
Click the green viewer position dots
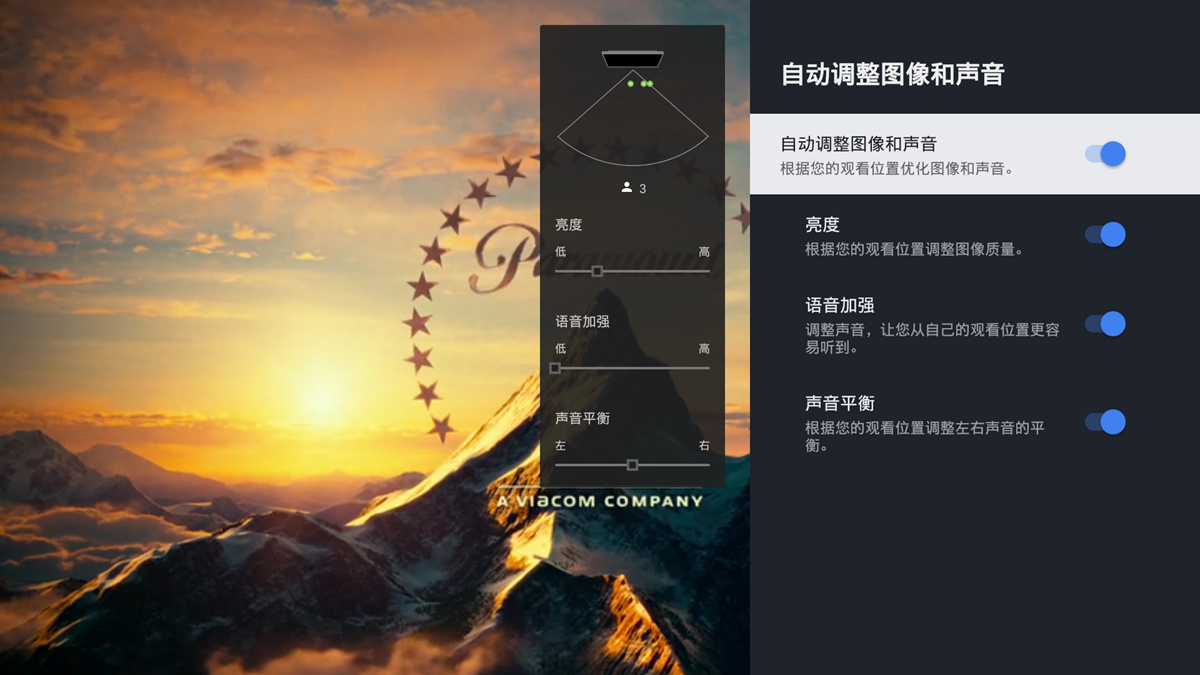click(641, 84)
